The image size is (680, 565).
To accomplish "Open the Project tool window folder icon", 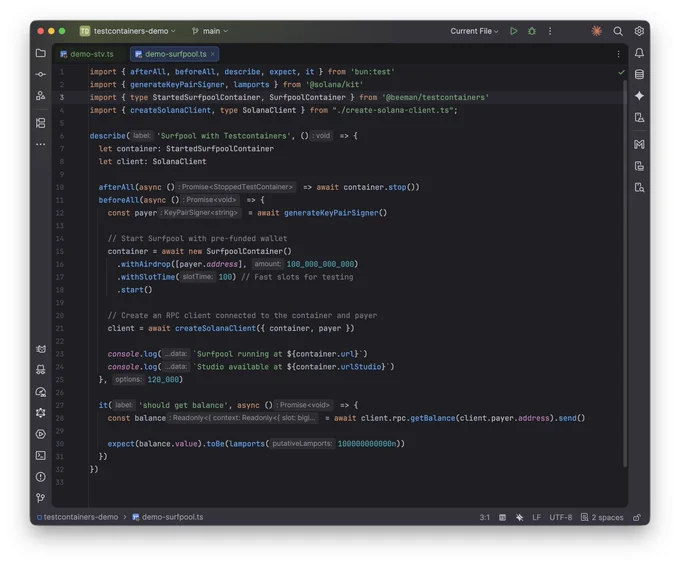I will [x=41, y=53].
